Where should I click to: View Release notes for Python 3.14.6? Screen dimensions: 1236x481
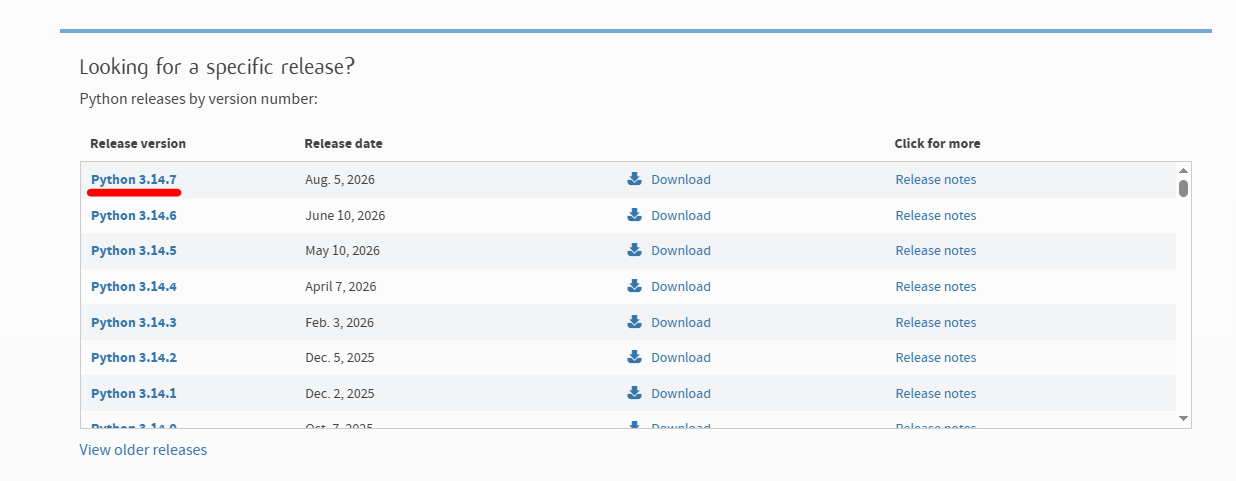tap(936, 215)
